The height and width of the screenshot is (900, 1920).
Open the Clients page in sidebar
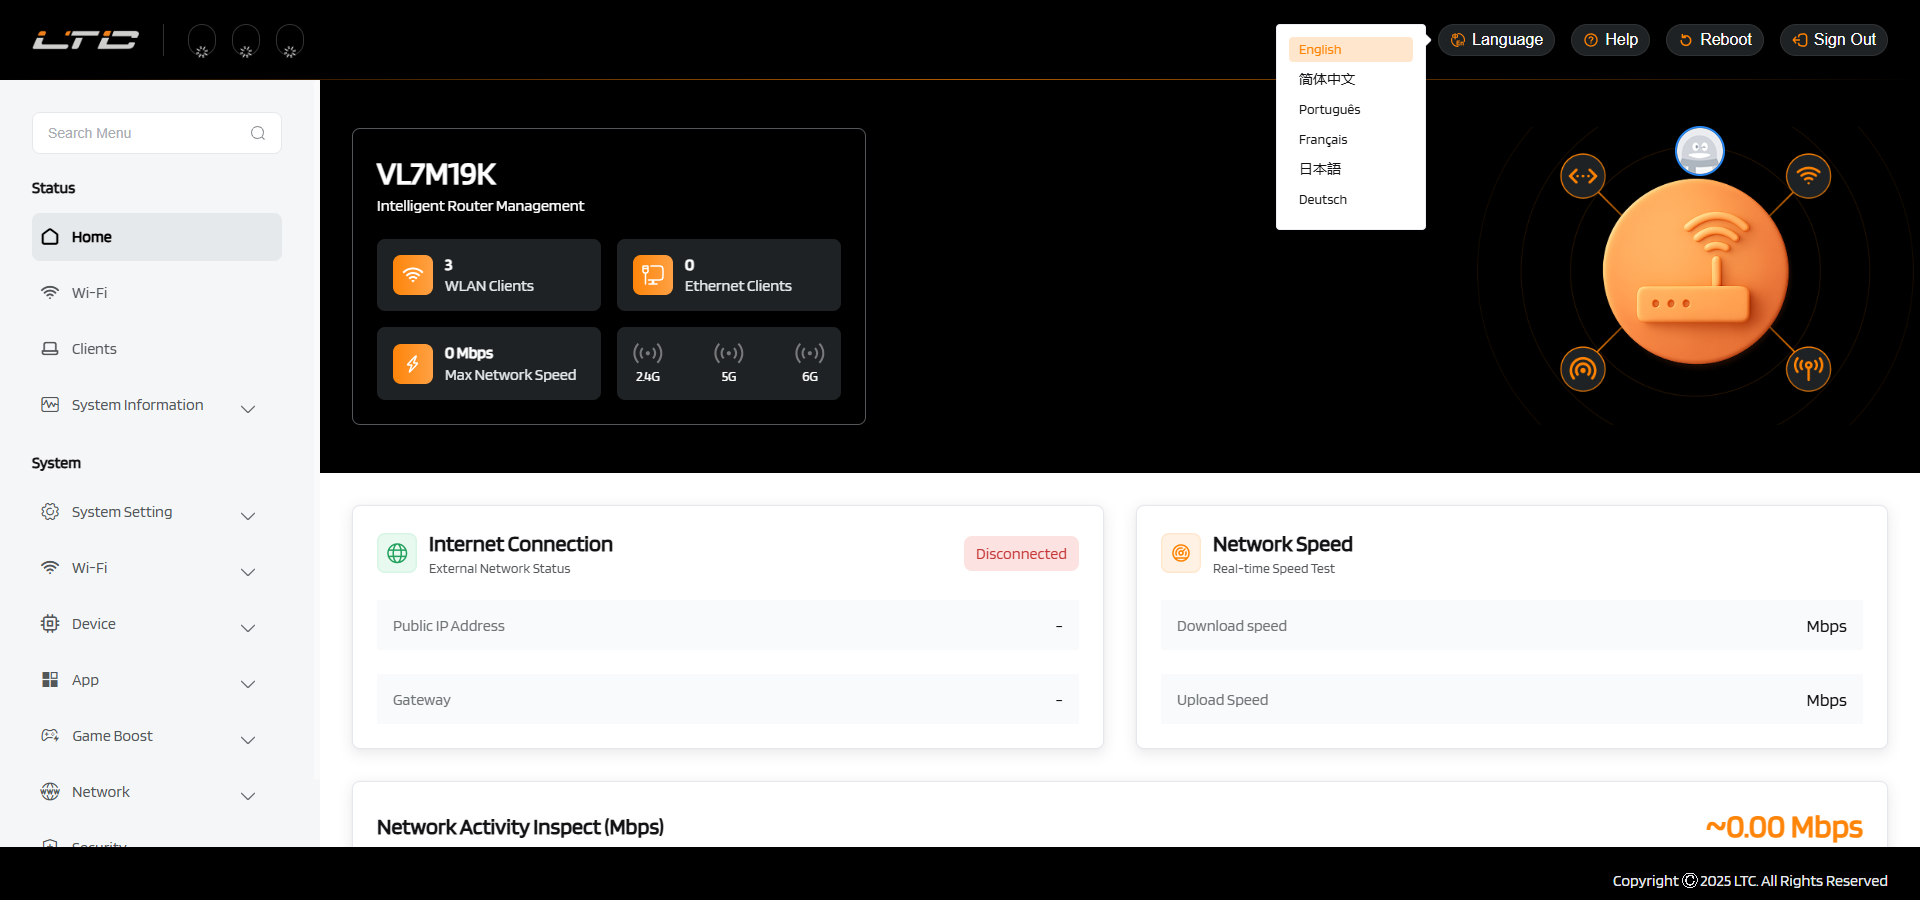(94, 349)
